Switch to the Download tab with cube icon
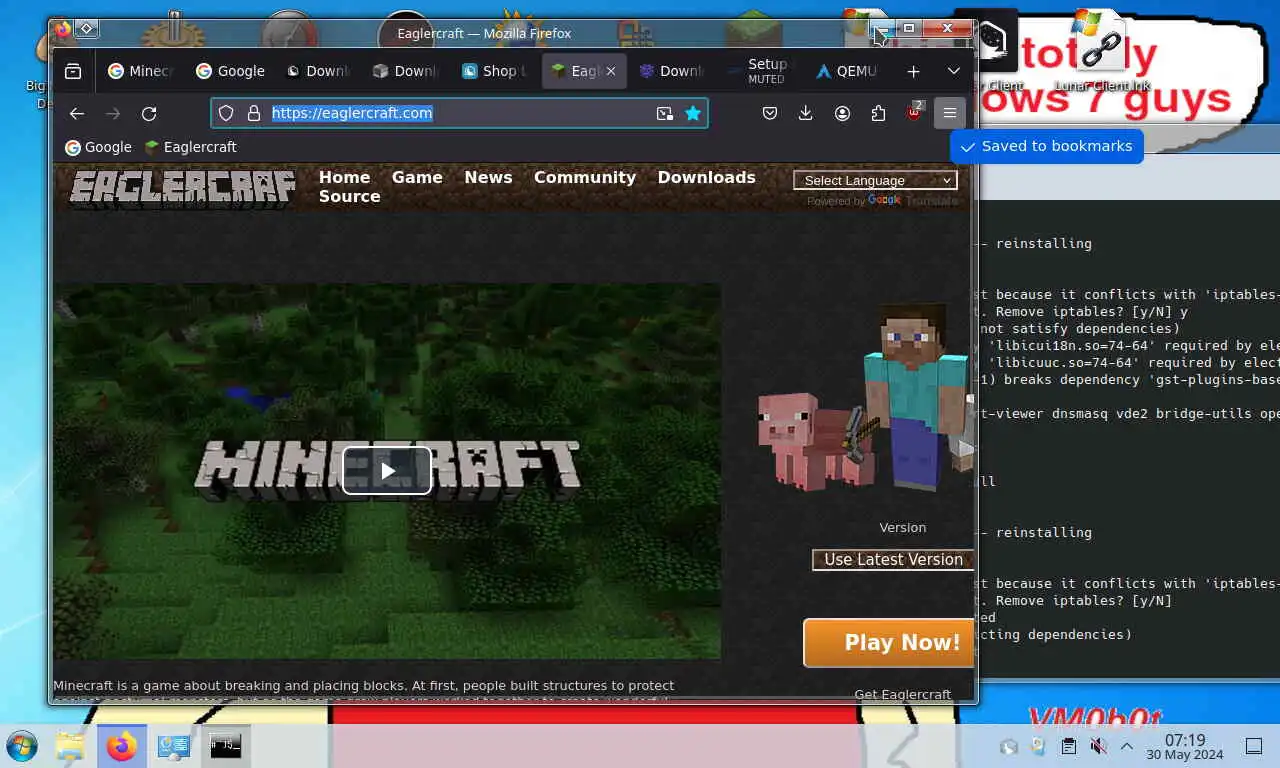1280x768 pixels. (x=406, y=71)
